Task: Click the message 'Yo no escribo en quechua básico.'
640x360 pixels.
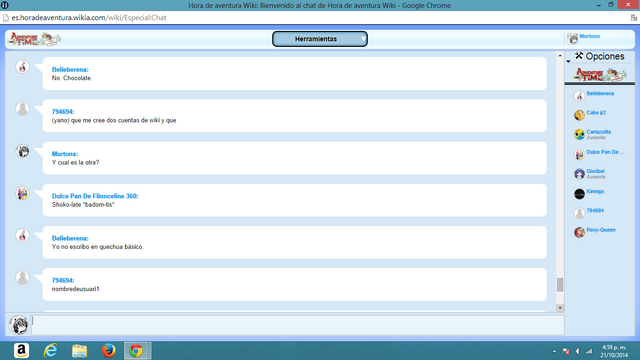Action: coord(98,247)
